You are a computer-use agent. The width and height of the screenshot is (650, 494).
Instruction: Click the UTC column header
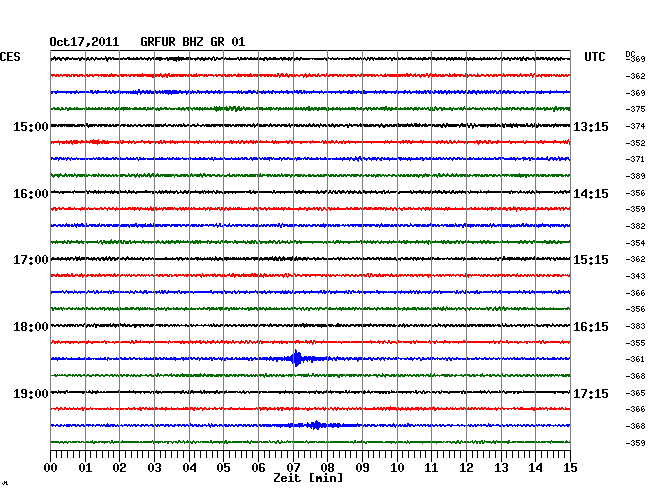[x=594, y=57]
